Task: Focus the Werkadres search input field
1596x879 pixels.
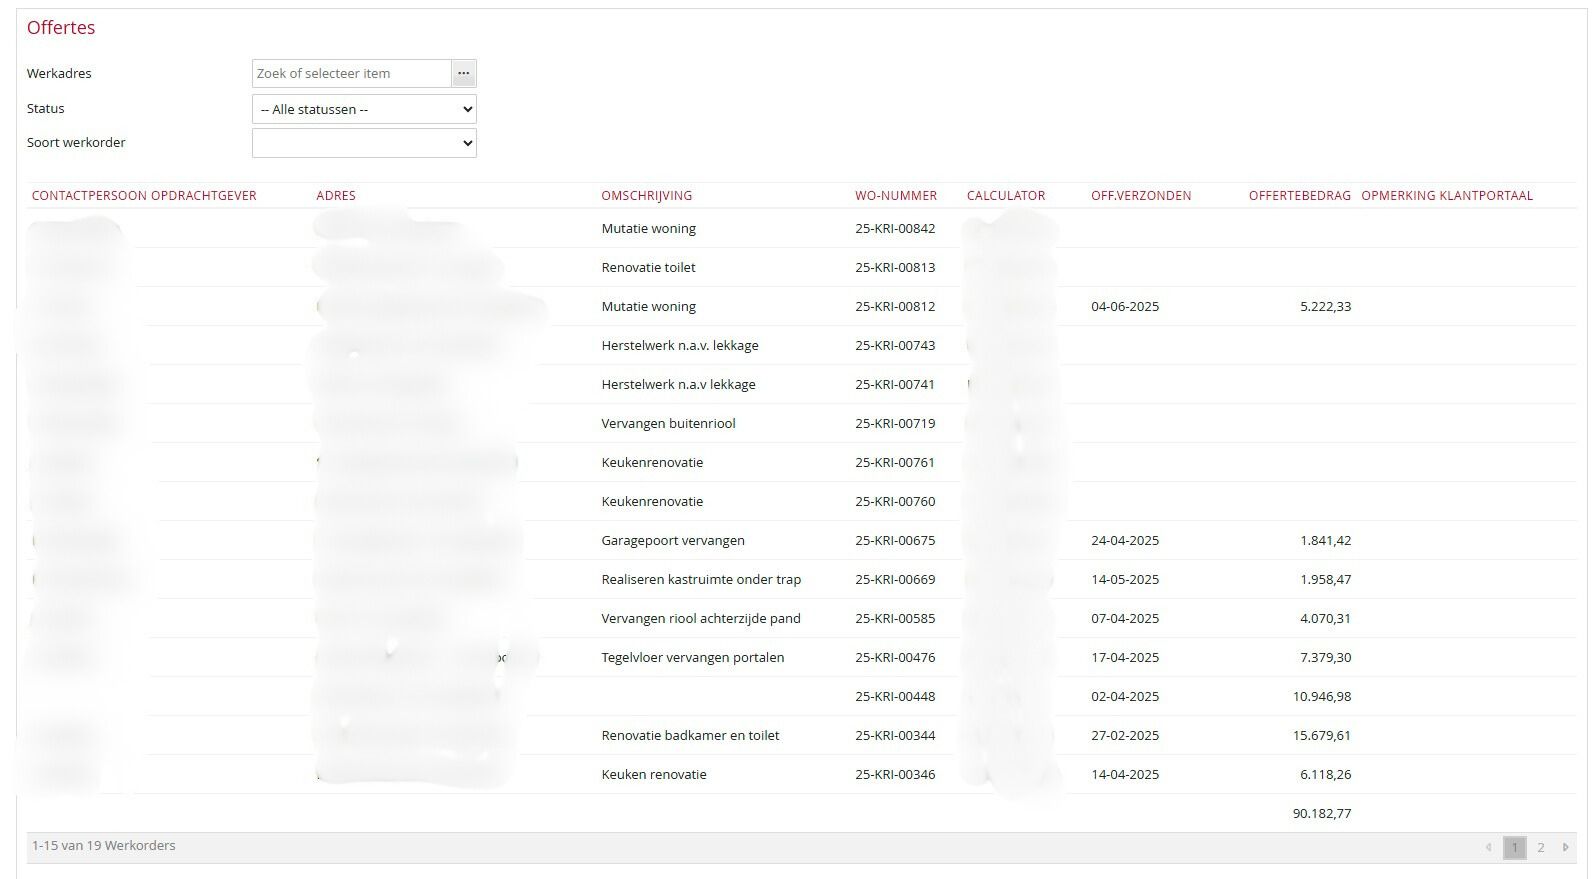Action: [x=351, y=73]
